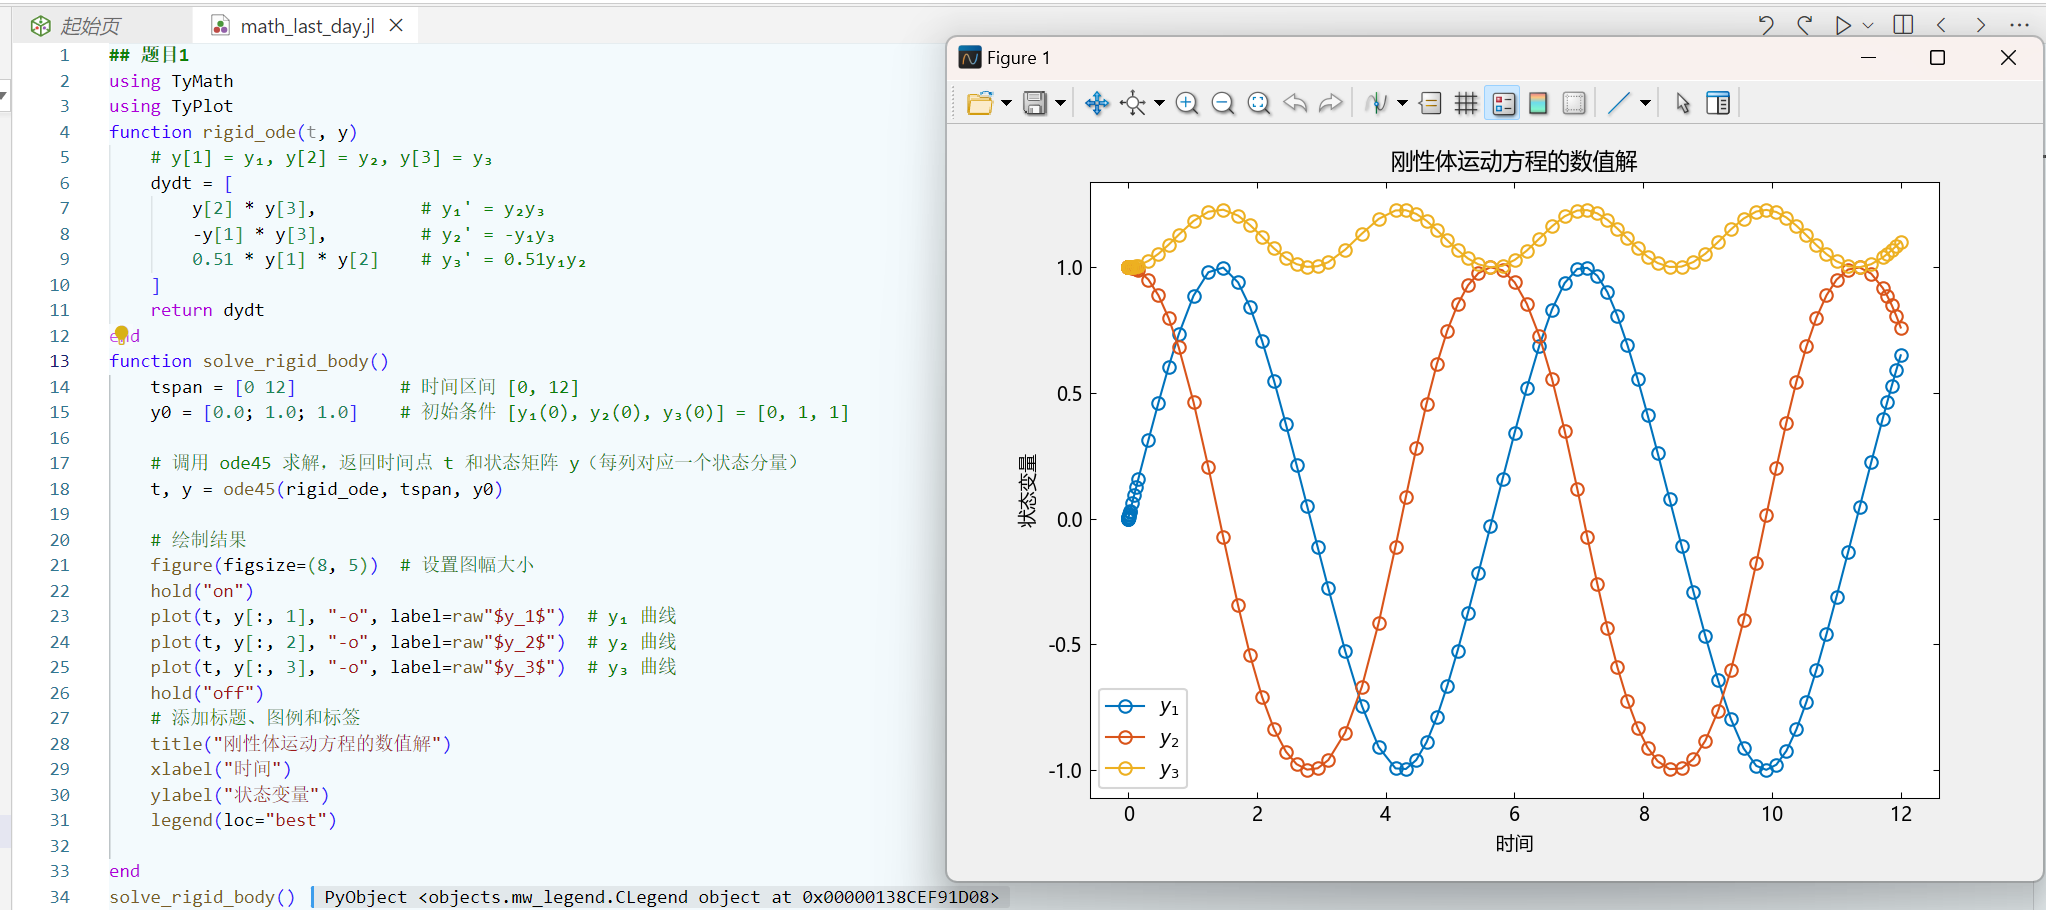Viewport: 2046px width, 910px height.
Task: Run the math_last_day.jl script
Action: tap(1843, 25)
